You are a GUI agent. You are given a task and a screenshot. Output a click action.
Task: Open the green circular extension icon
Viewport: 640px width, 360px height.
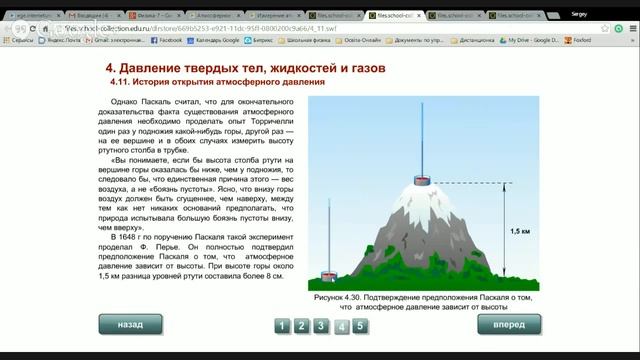pos(619,29)
